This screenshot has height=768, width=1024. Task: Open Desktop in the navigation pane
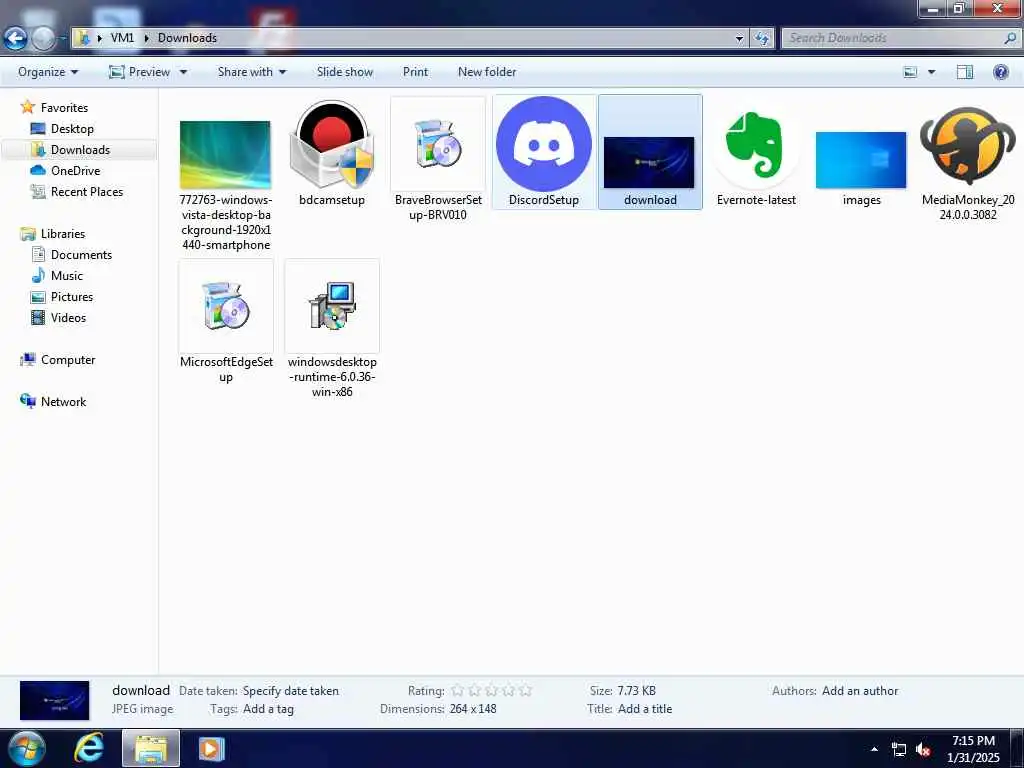(x=63, y=129)
